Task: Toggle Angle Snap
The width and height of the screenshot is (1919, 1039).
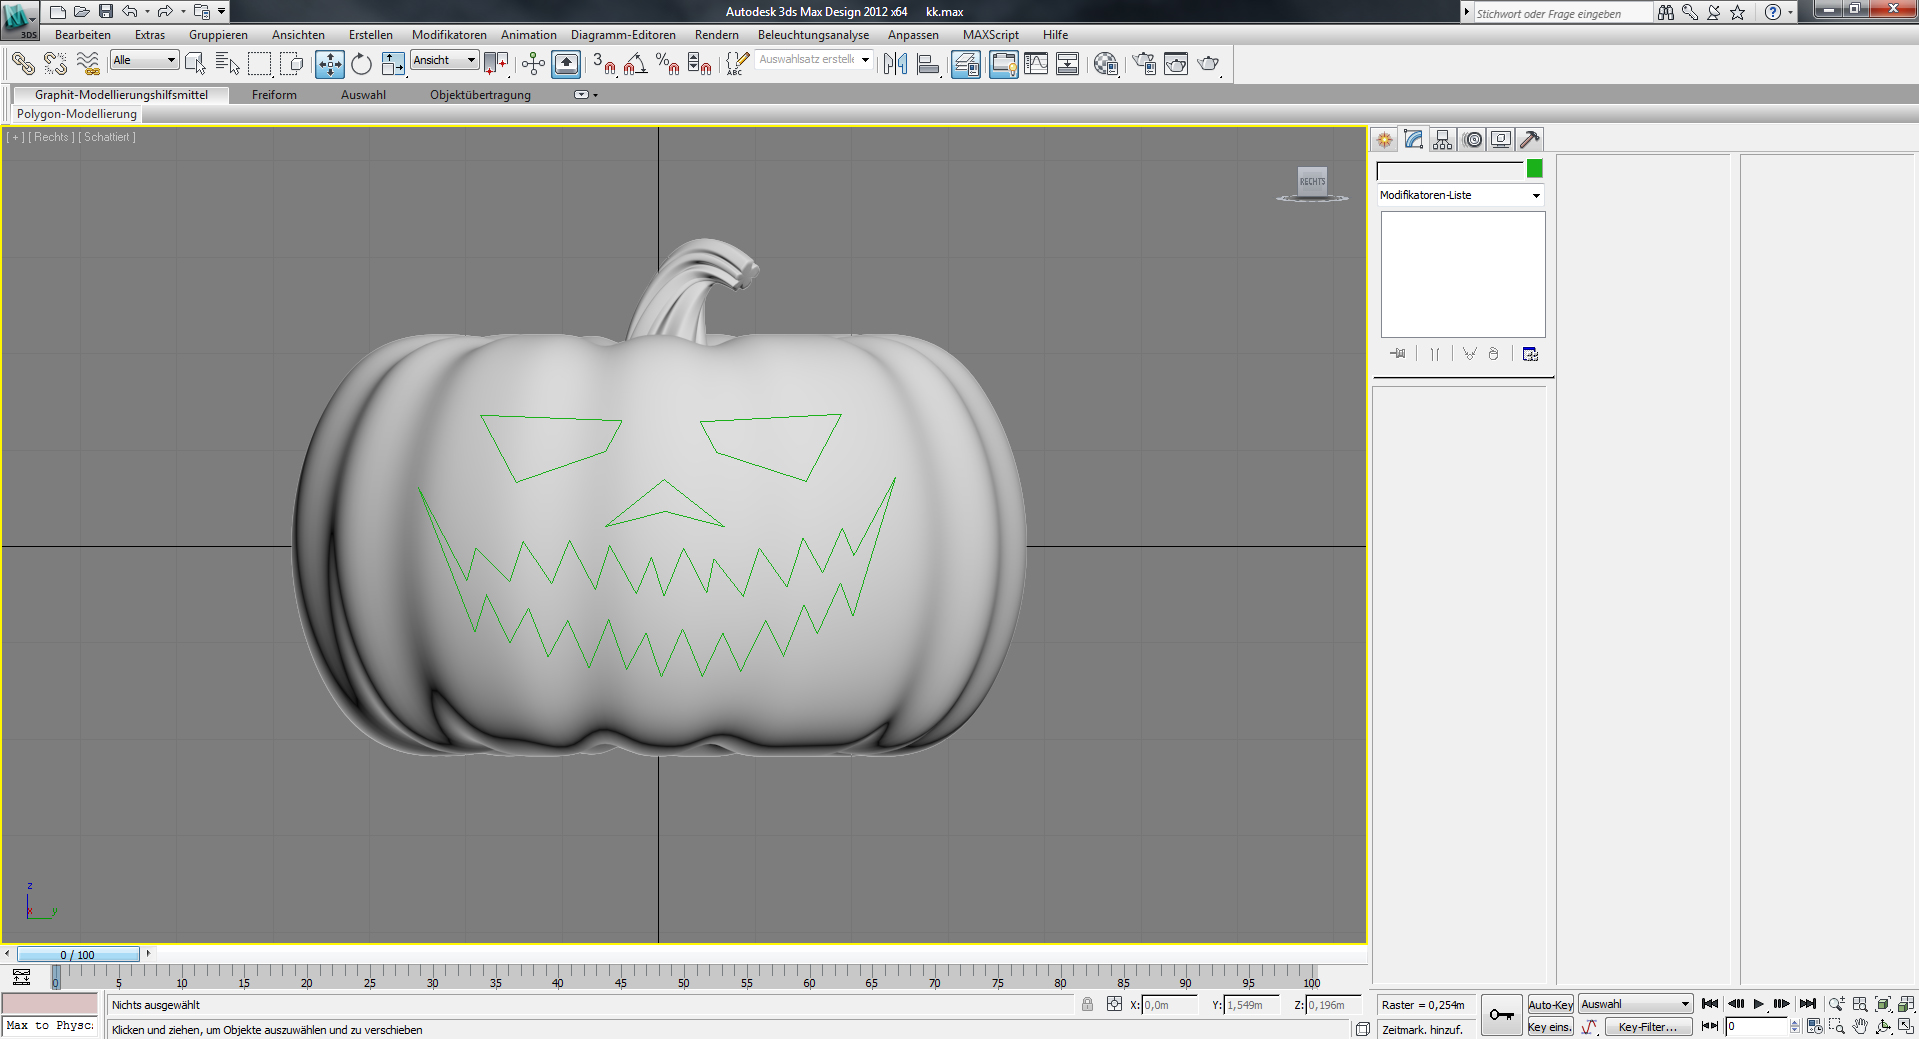Action: pyautogui.click(x=635, y=64)
